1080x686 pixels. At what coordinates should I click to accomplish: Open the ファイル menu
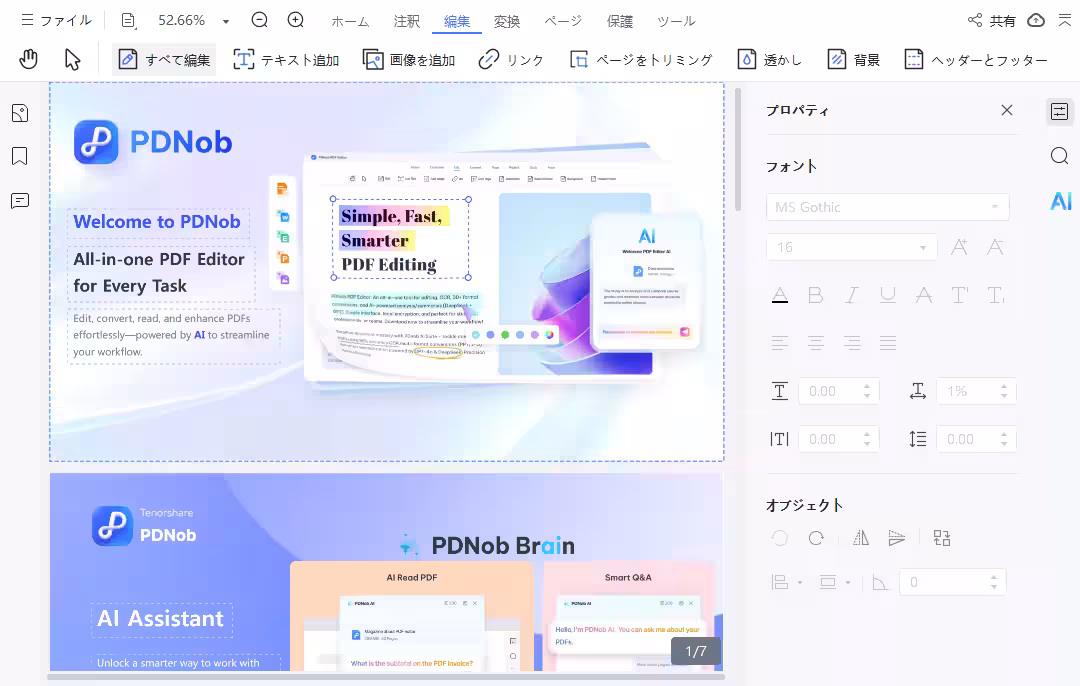(x=56, y=20)
